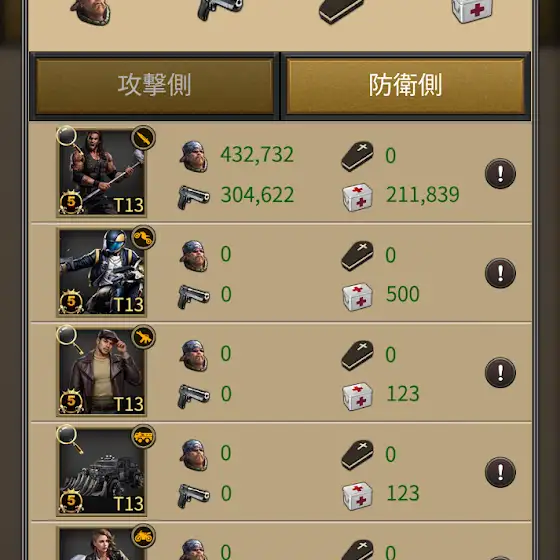Click magnifier on melee fighter portrait

(68, 139)
